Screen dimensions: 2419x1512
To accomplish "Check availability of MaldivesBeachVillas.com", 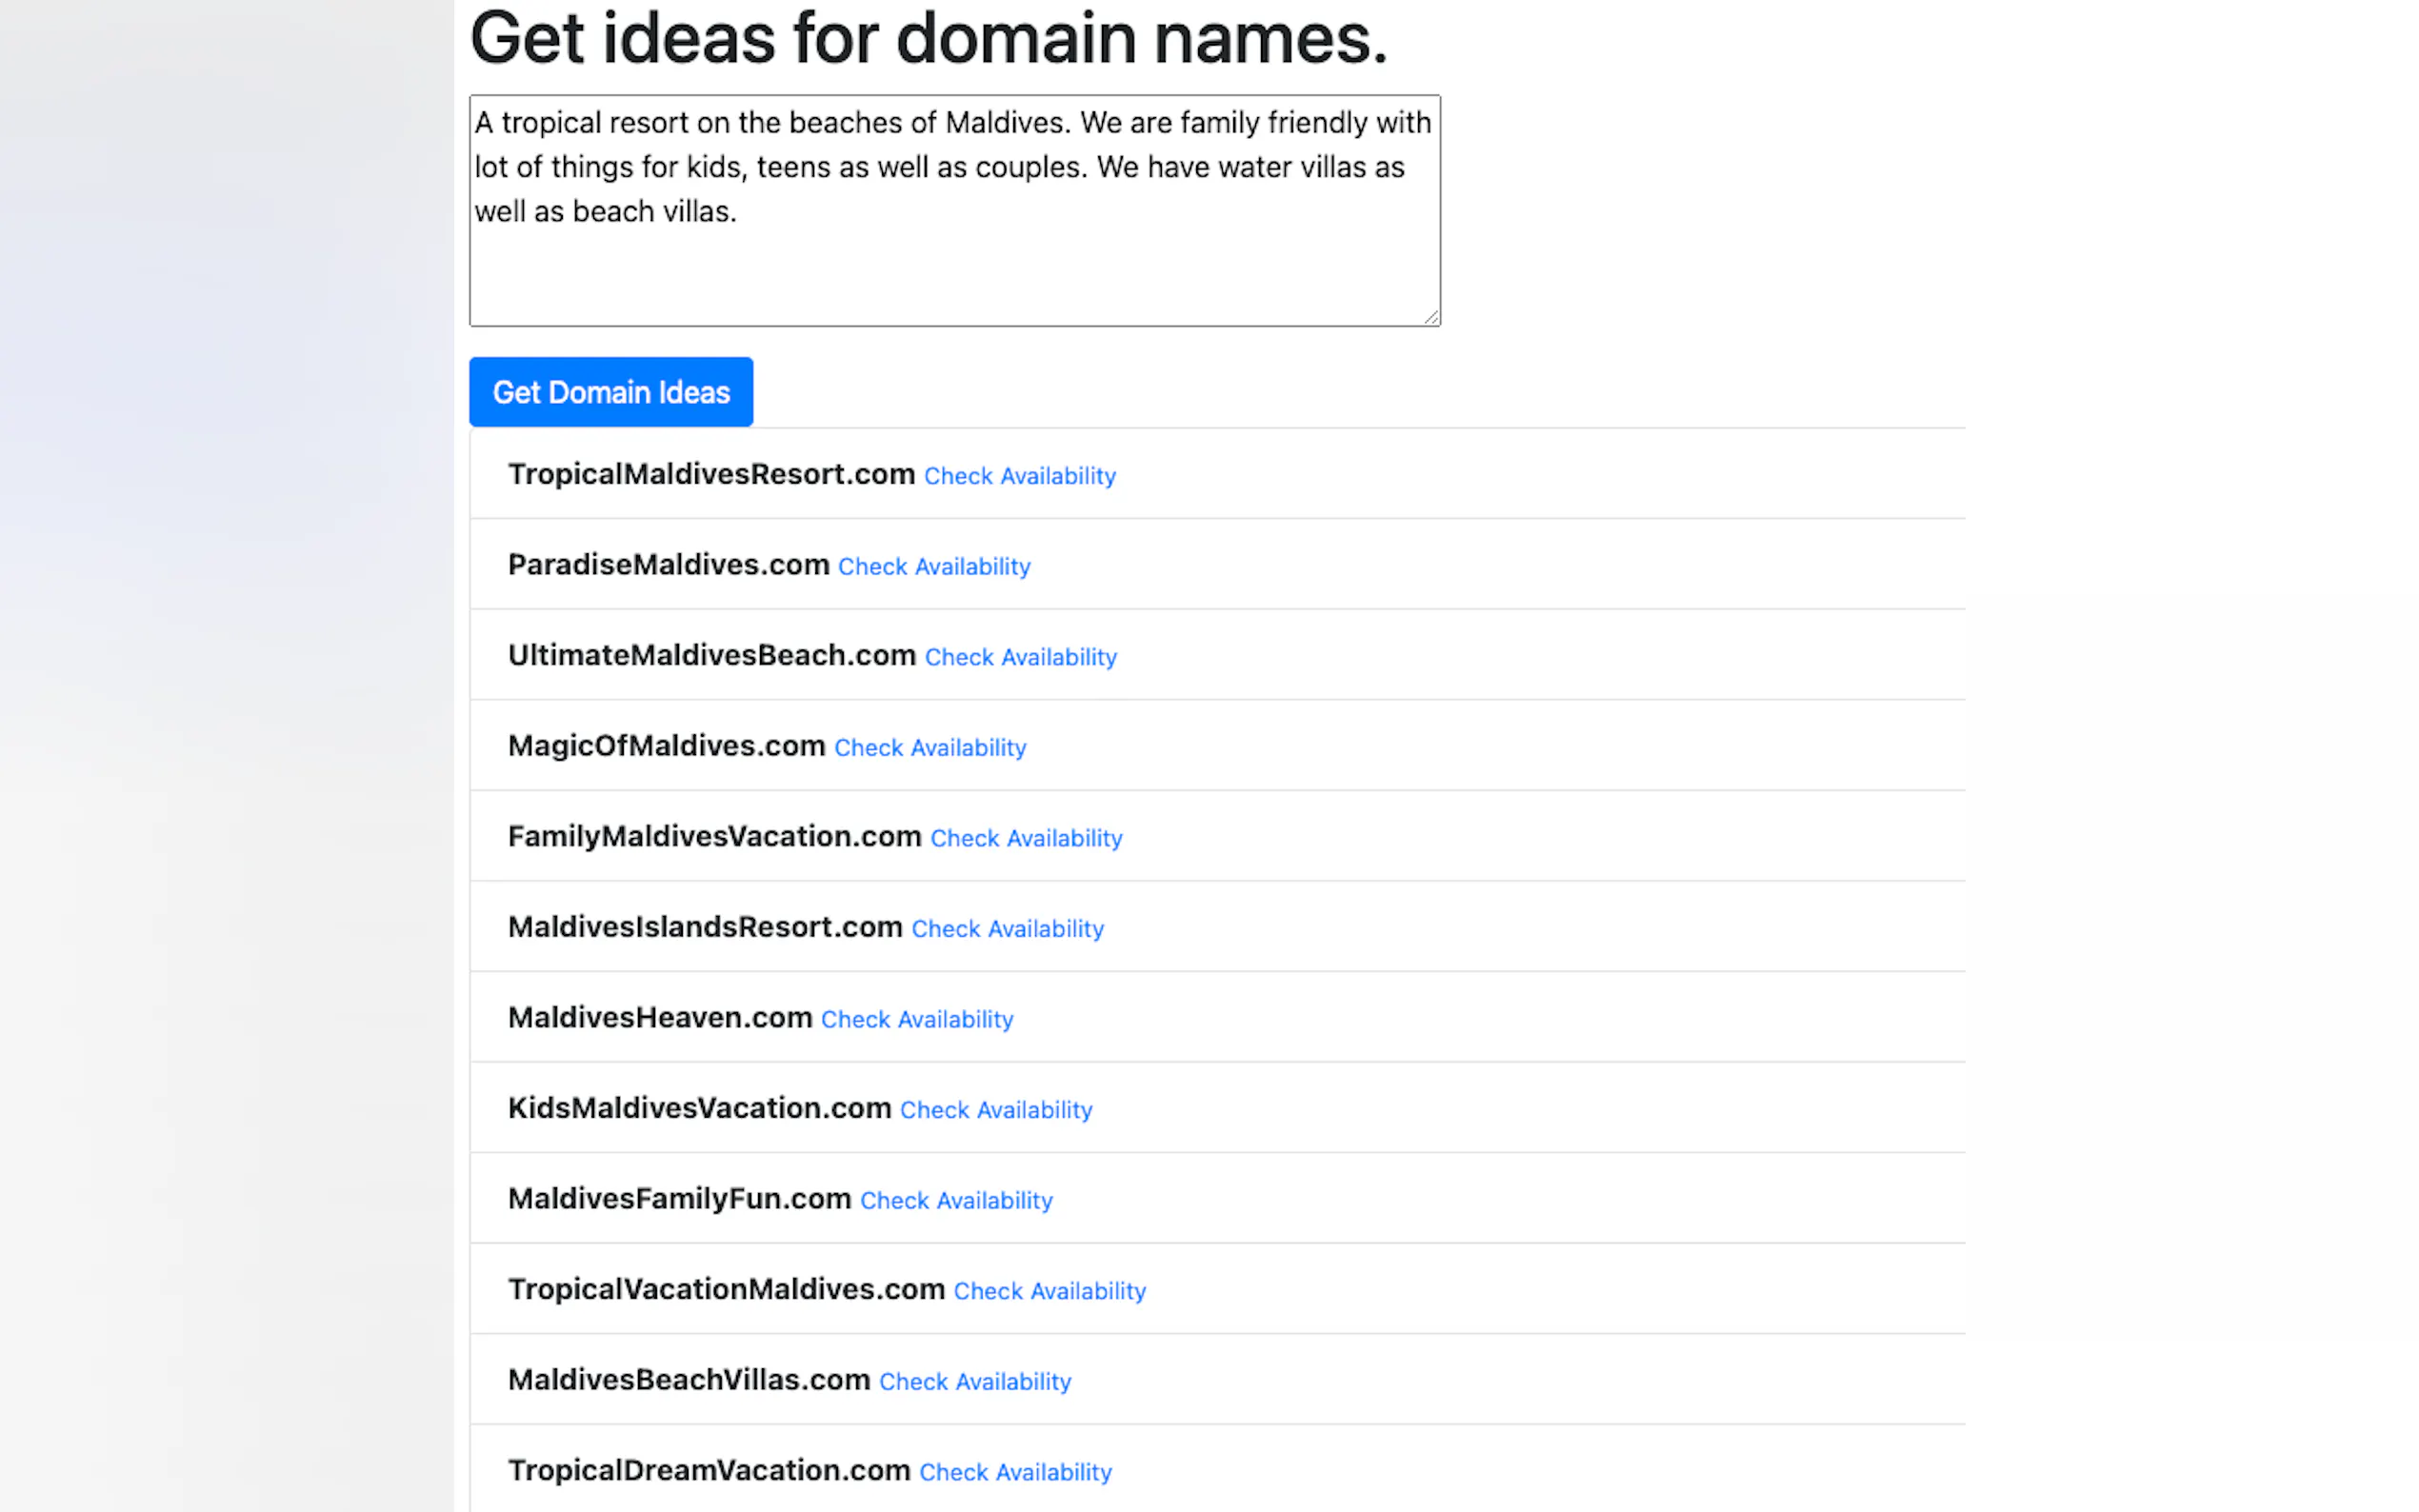I will click(x=974, y=1382).
